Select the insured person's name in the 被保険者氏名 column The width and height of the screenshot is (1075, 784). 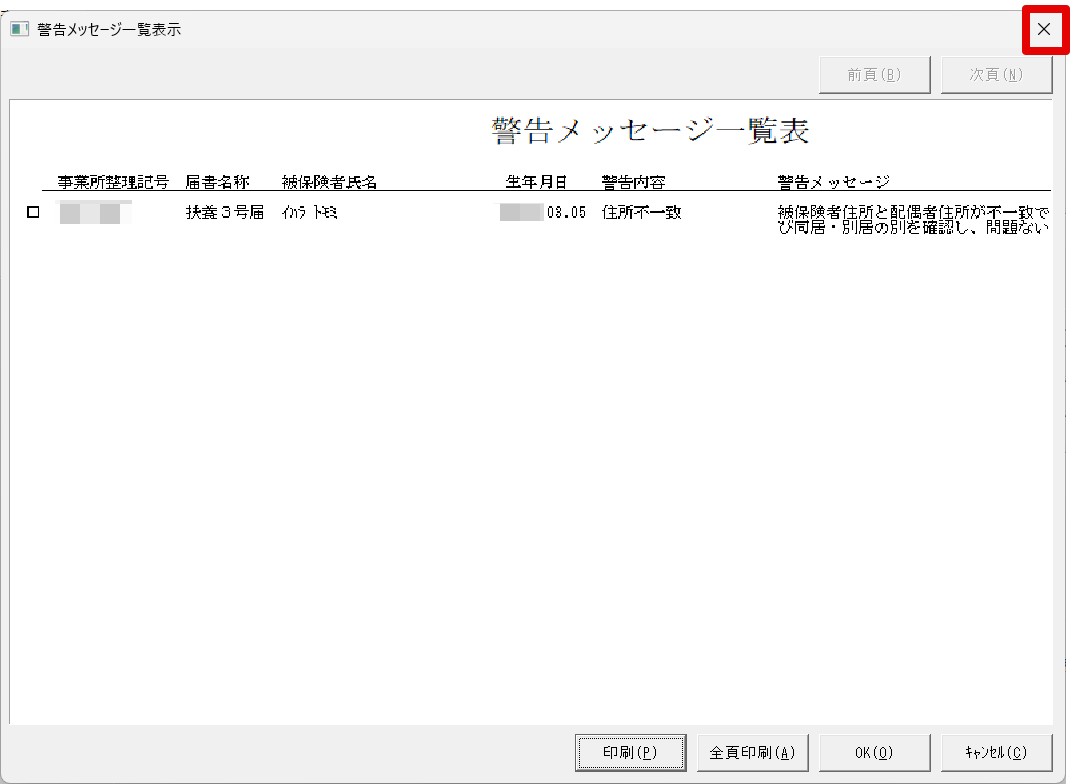tap(309, 212)
